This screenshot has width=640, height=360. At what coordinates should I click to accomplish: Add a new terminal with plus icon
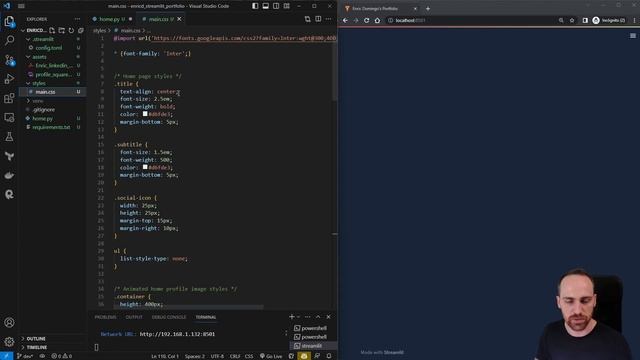pos(291,317)
